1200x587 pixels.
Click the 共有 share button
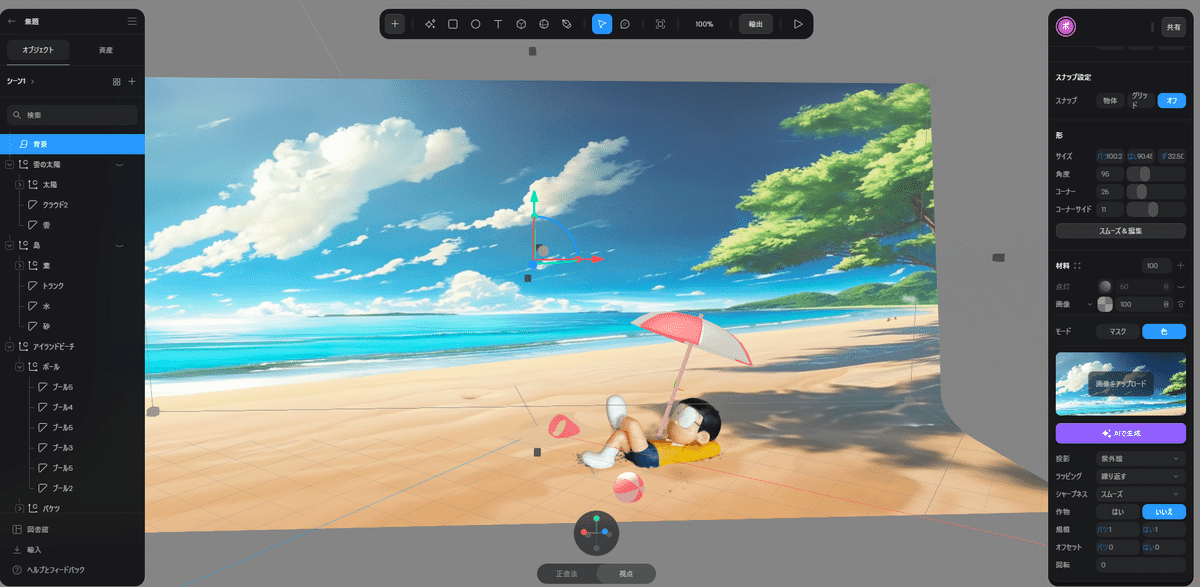pyautogui.click(x=1174, y=27)
